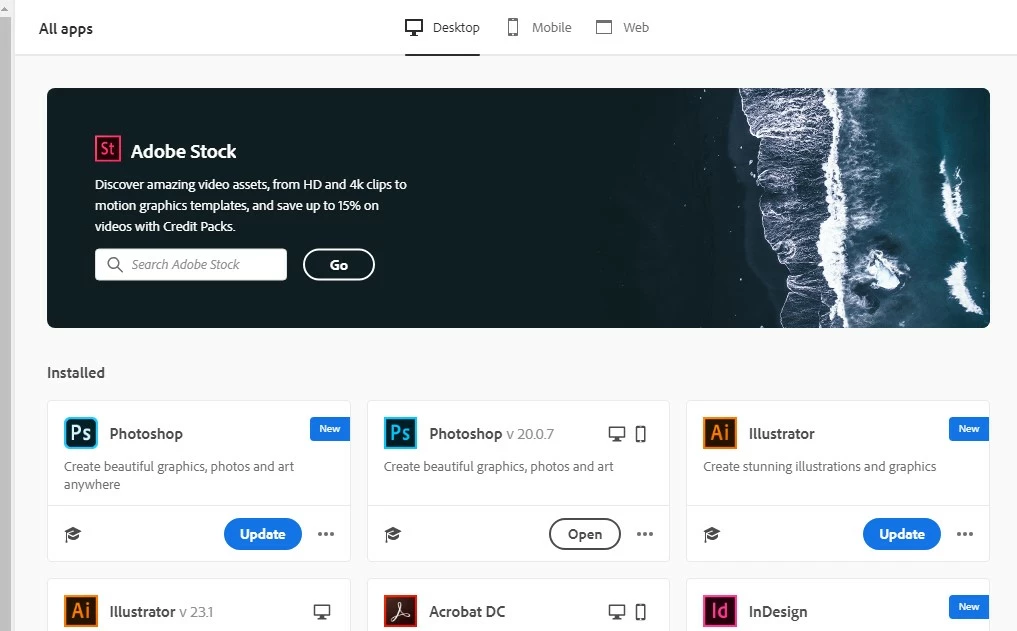Click the 'All apps' heading
Viewport: 1017px width, 631px height.
[66, 29]
